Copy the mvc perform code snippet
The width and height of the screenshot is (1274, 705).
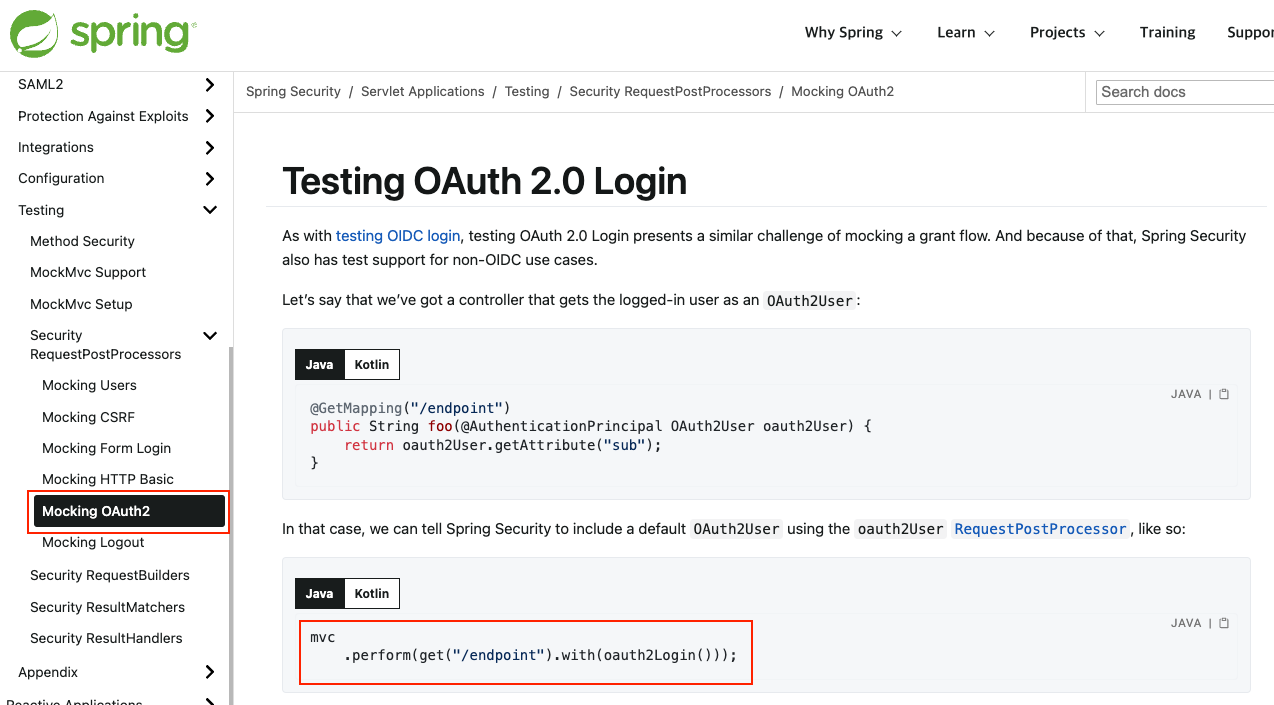pos(1224,623)
